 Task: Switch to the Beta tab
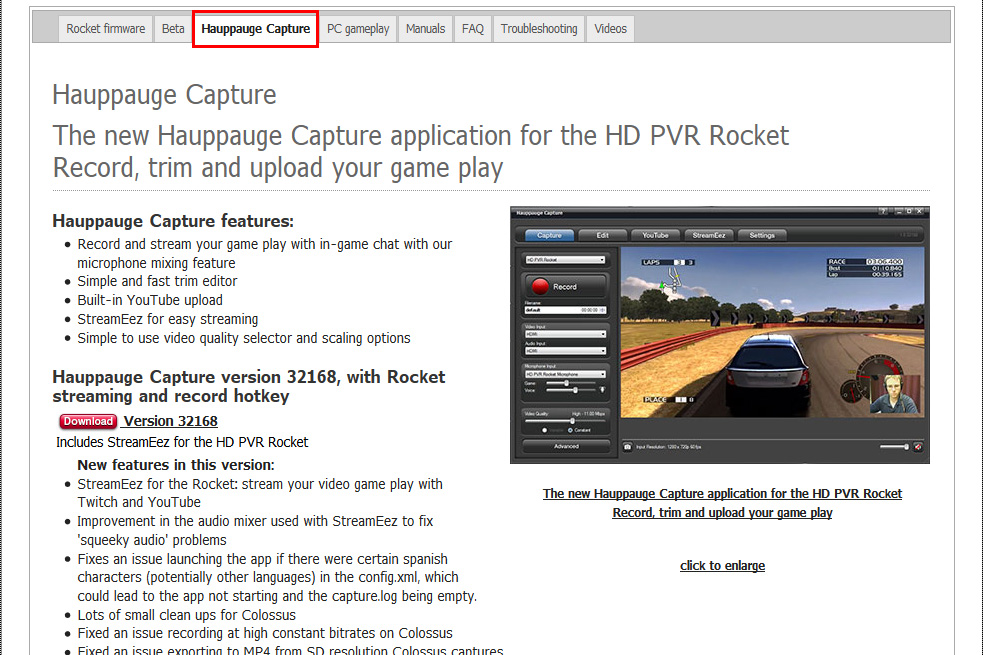(173, 29)
